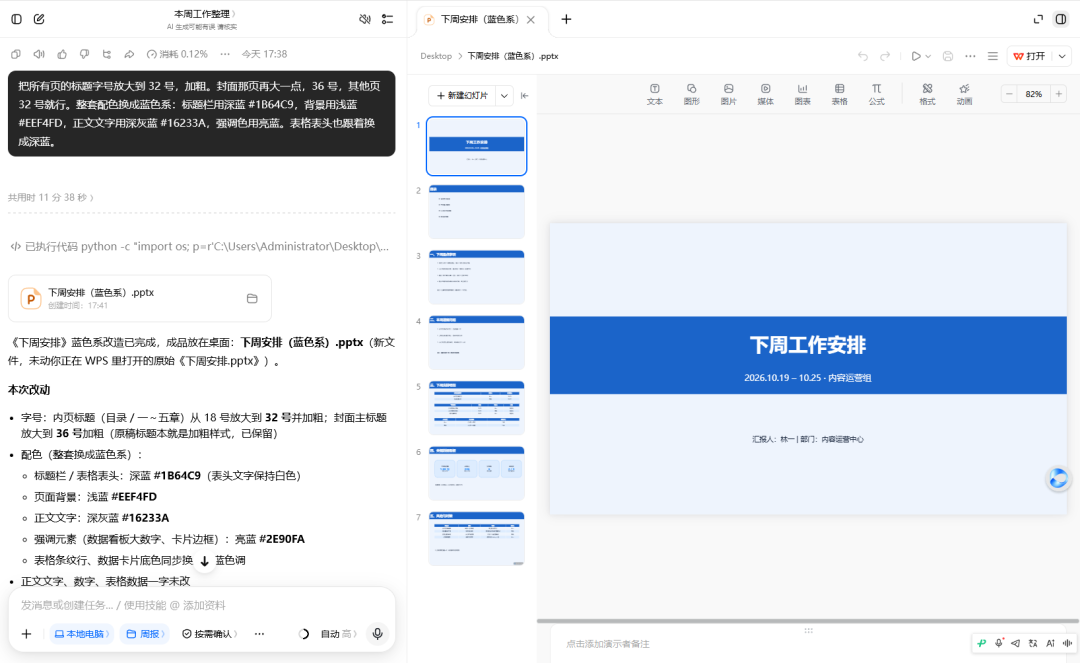Select the 公式 formula tool
Screen dimensions: 1080x663
(x=876, y=94)
